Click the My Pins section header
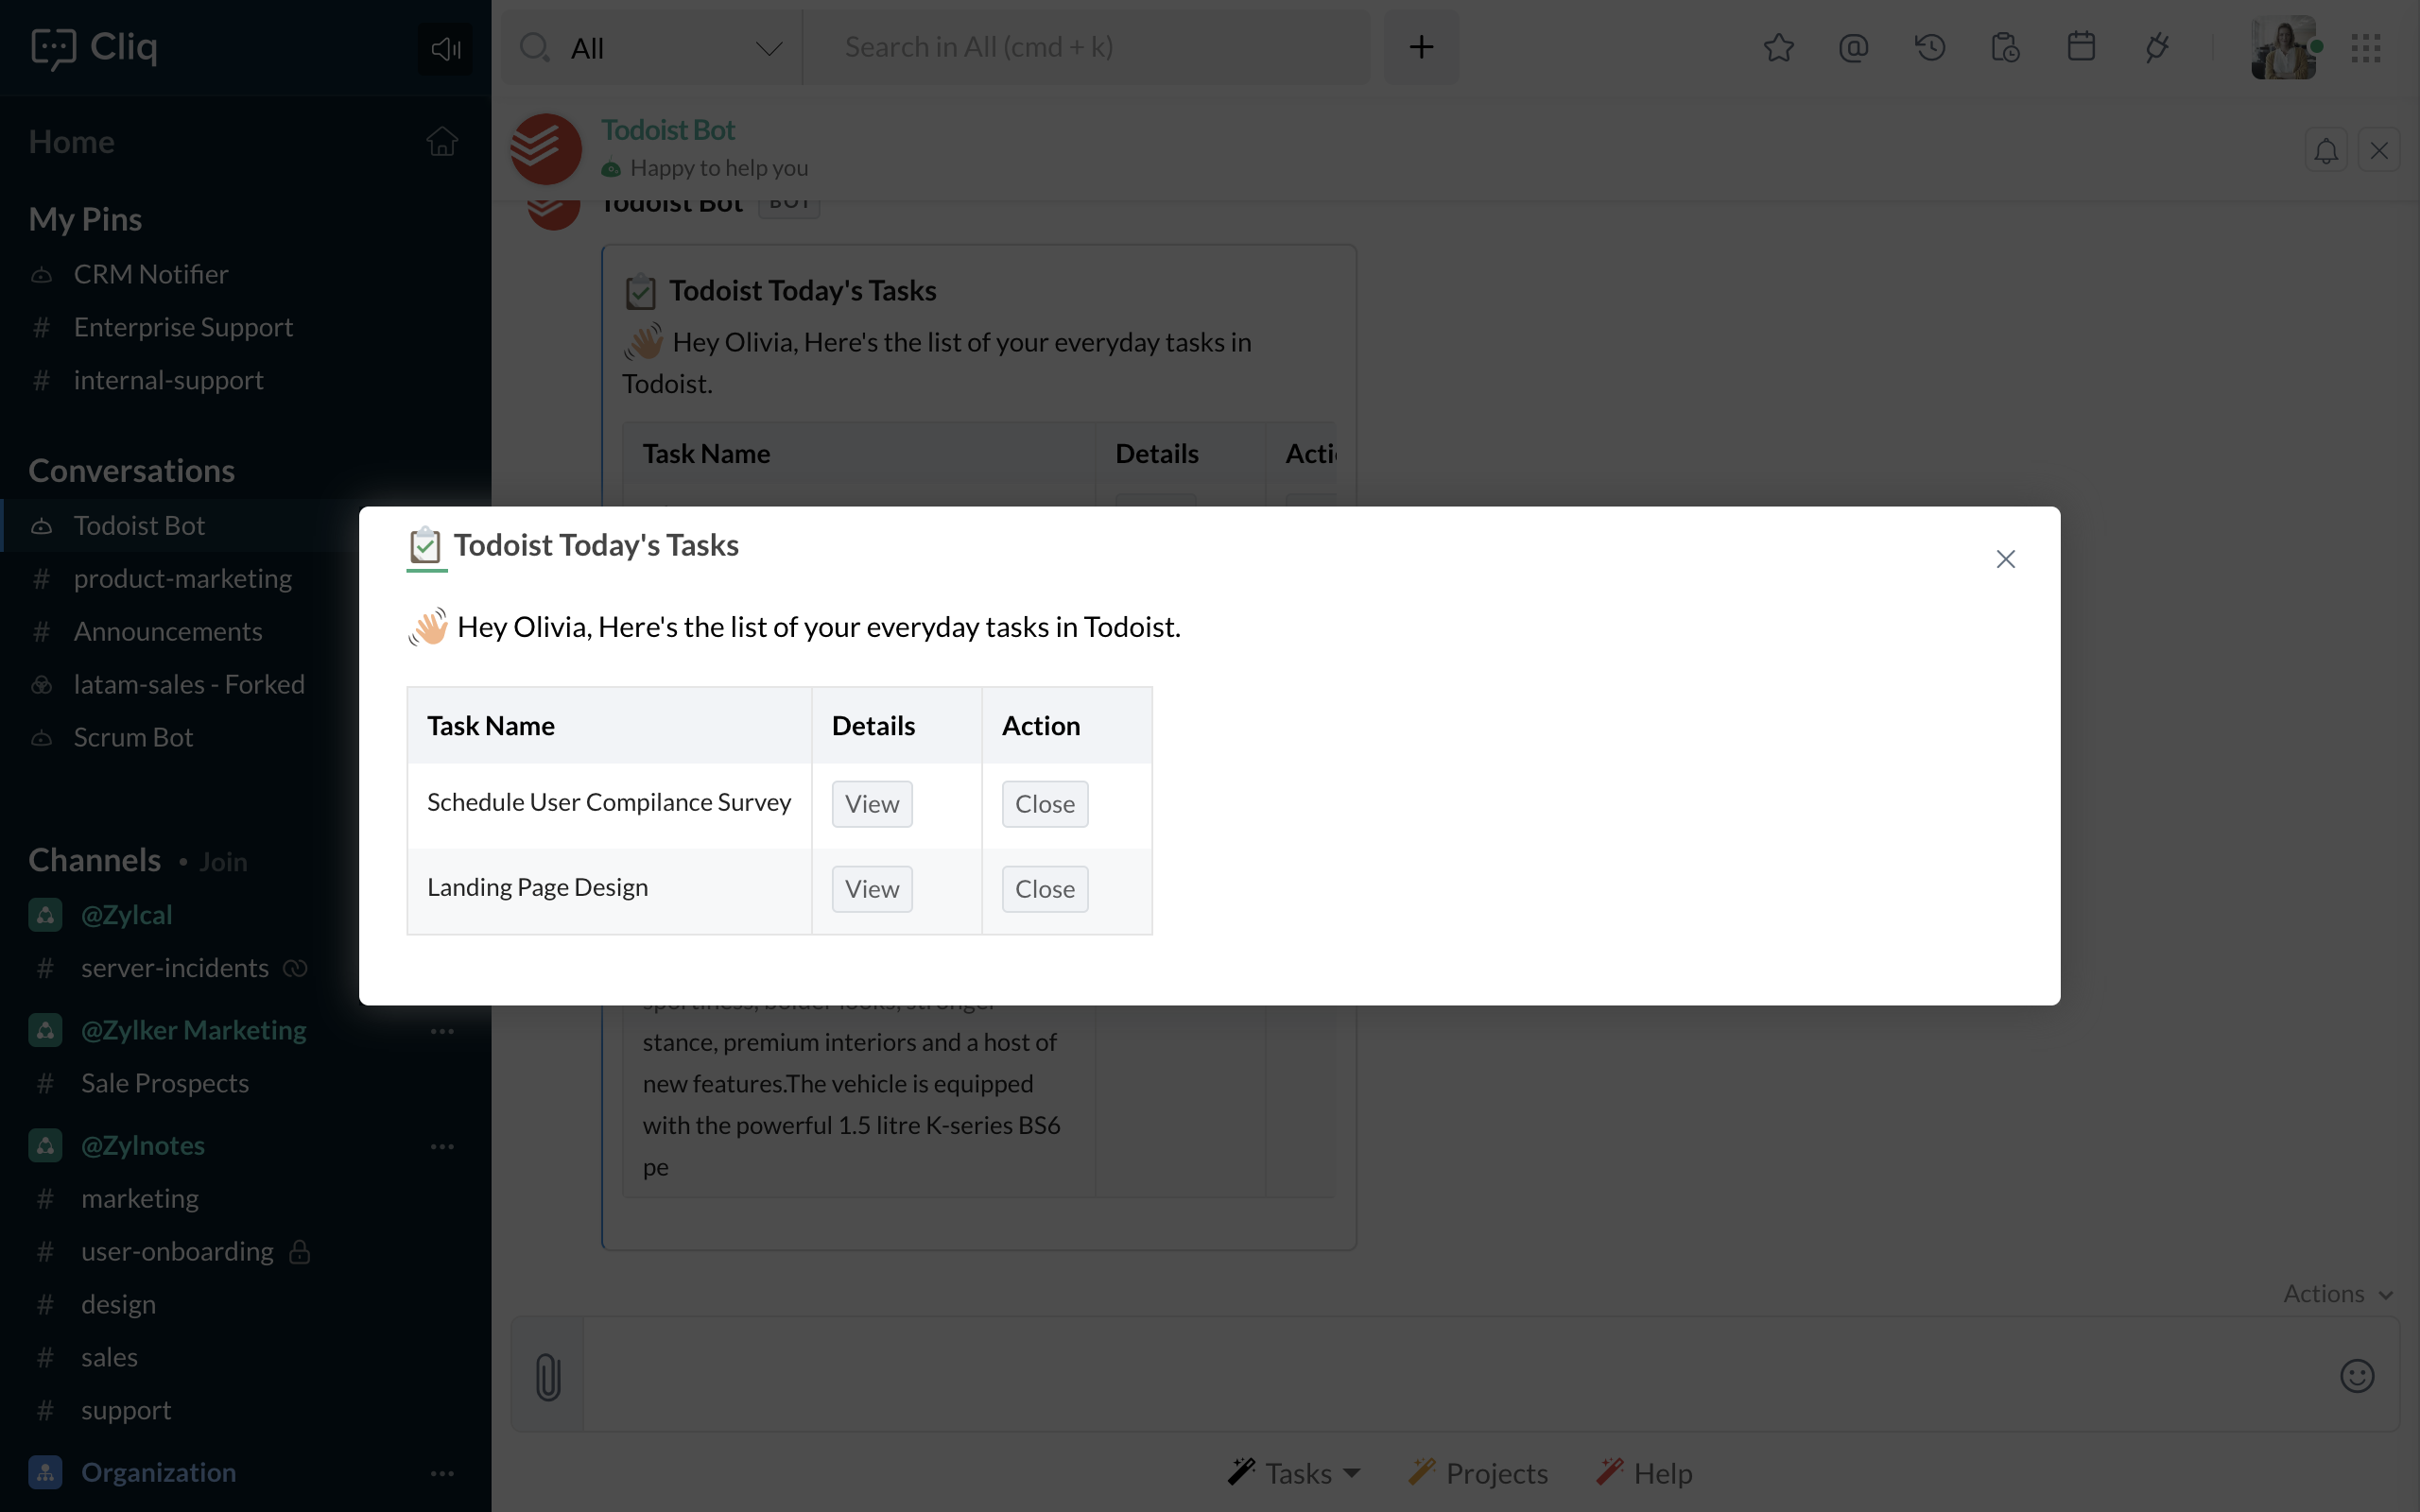Viewport: 2420px width, 1512px height. click(85, 219)
